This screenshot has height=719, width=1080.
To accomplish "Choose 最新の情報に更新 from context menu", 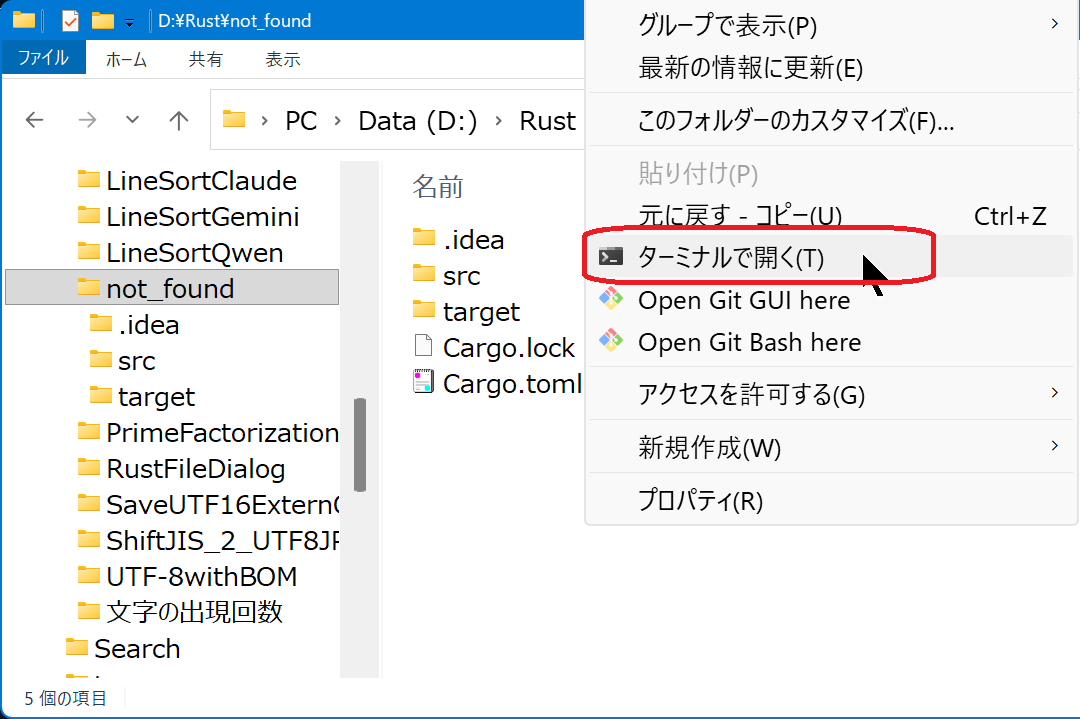I will point(750,68).
